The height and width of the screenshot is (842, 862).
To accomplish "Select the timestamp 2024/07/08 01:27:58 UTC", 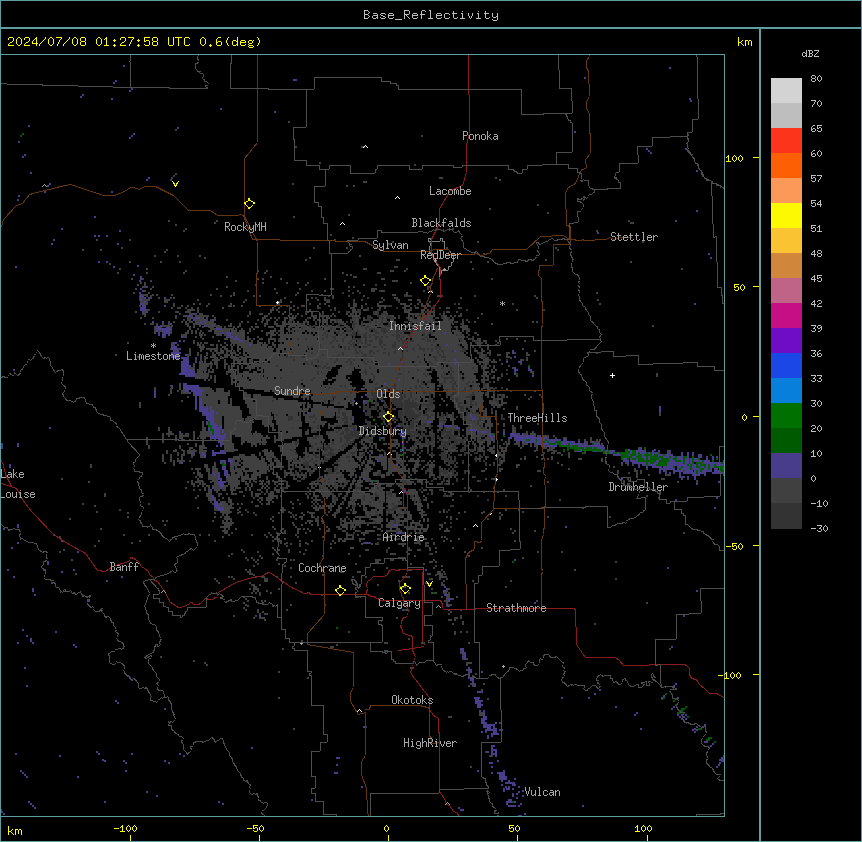I will 99,42.
